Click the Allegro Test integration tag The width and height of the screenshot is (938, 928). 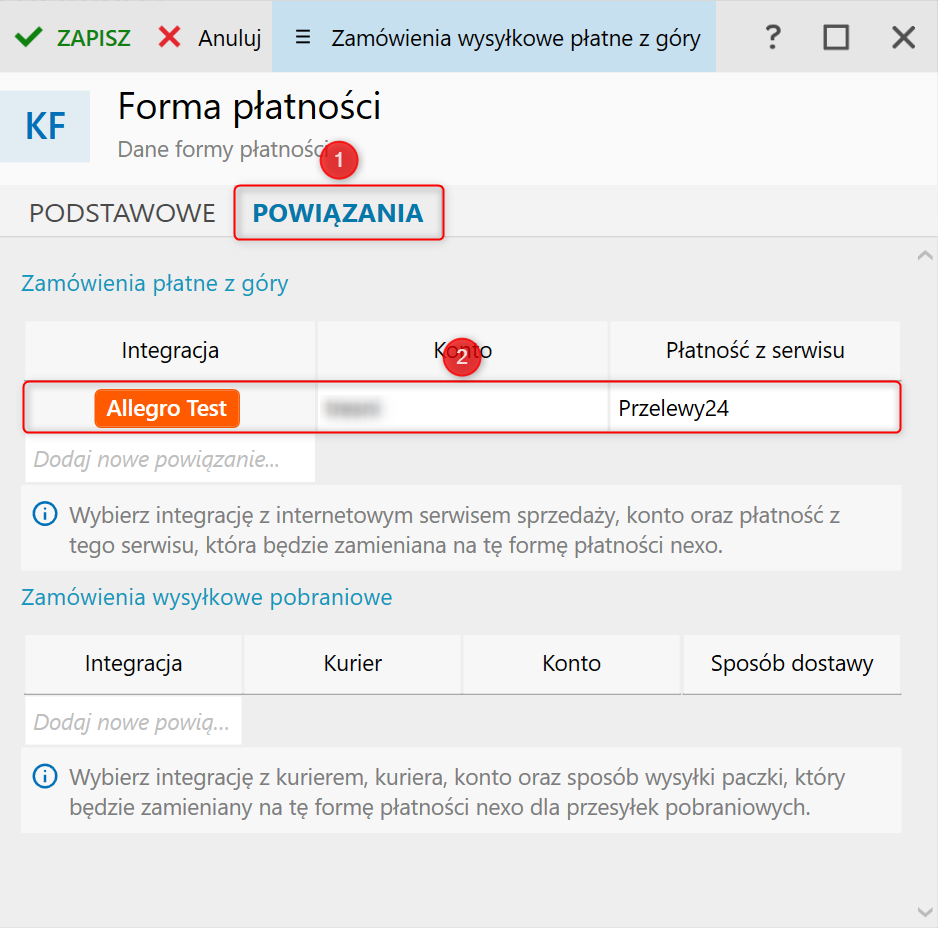(x=167, y=408)
